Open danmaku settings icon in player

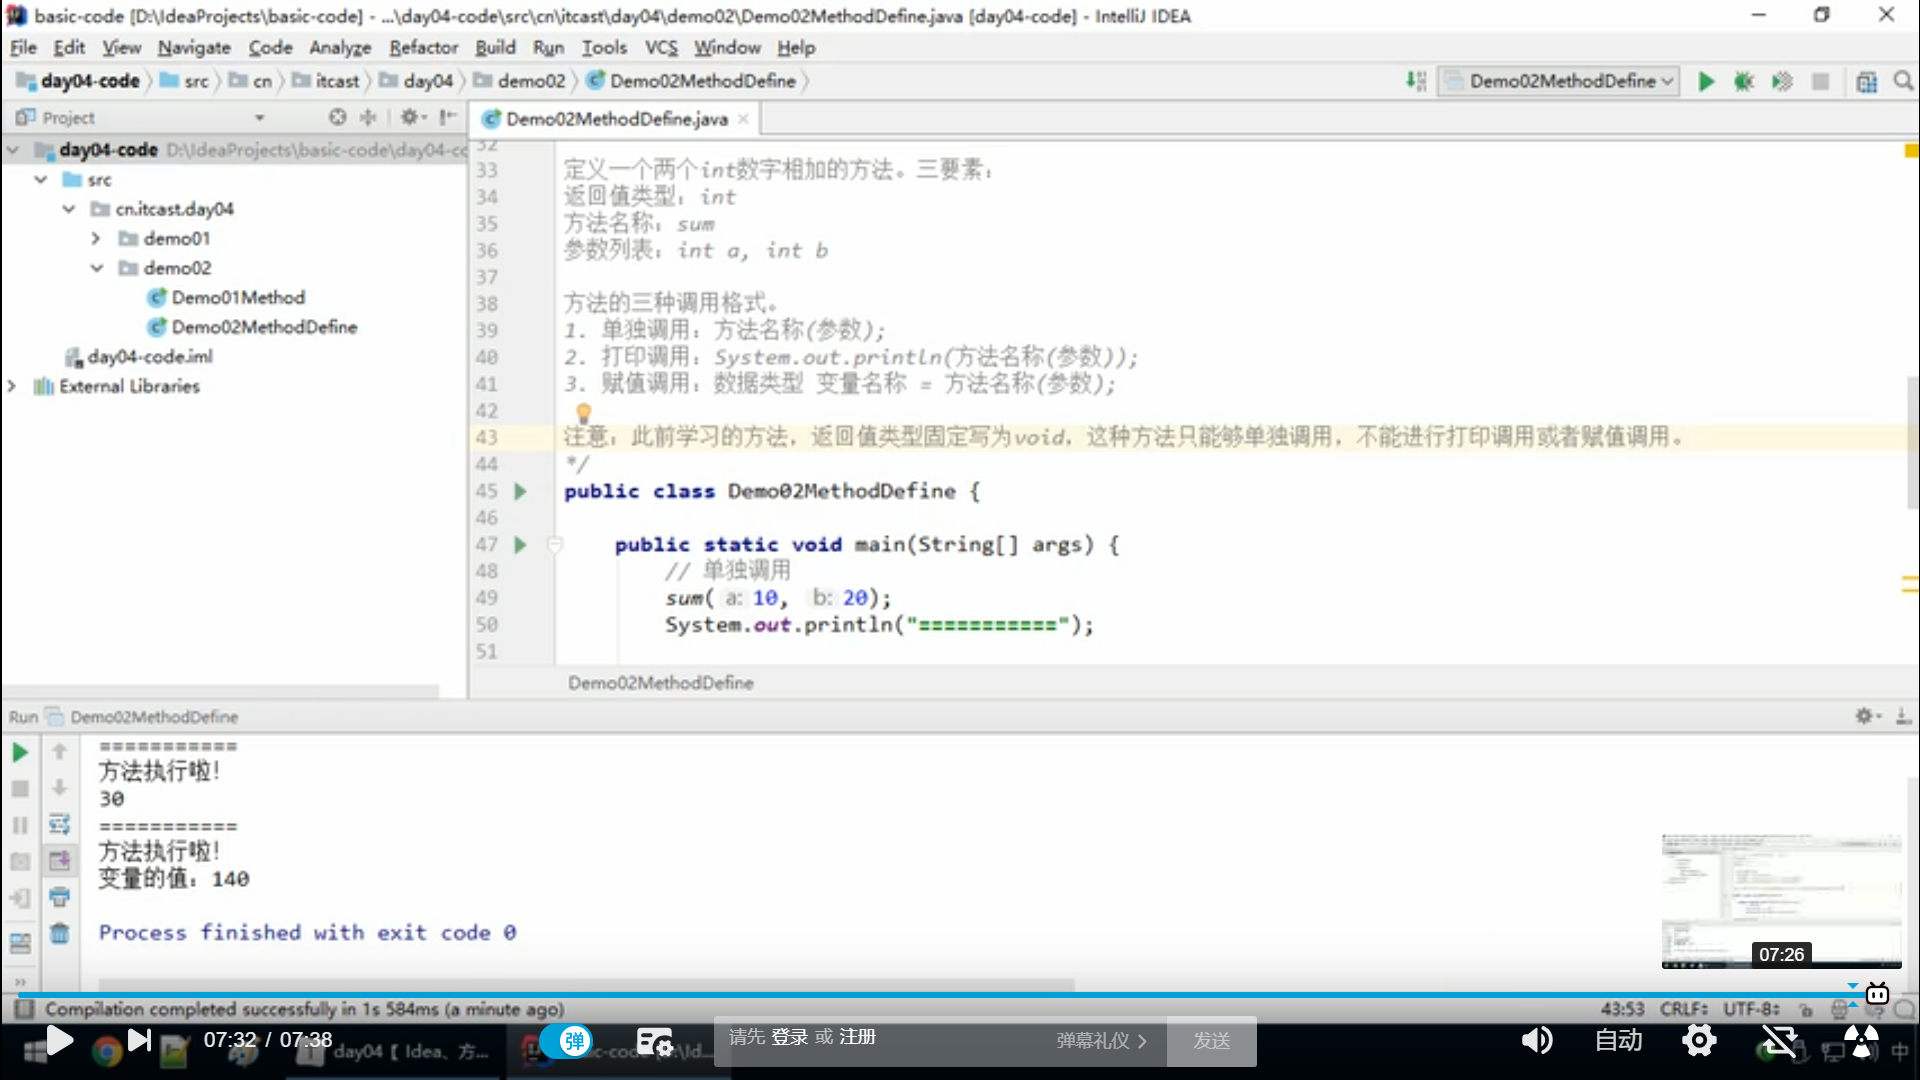(x=655, y=1042)
